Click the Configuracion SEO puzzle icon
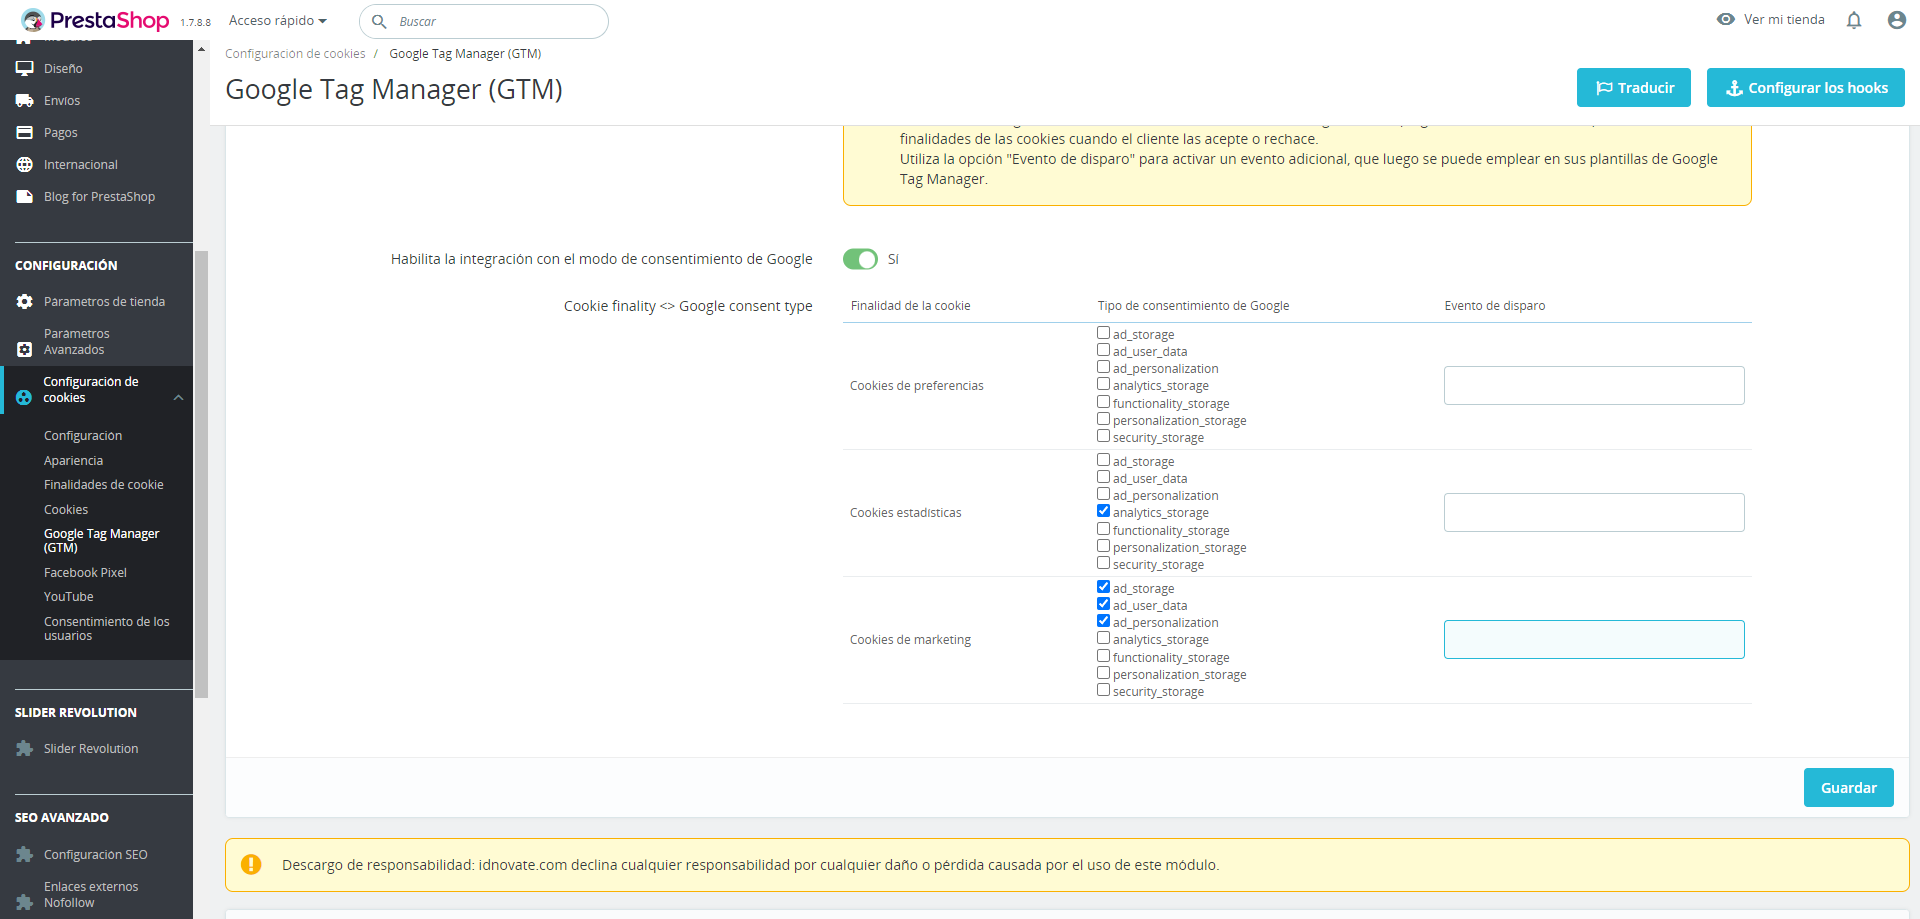Image resolution: width=1920 pixels, height=919 pixels. pos(25,854)
